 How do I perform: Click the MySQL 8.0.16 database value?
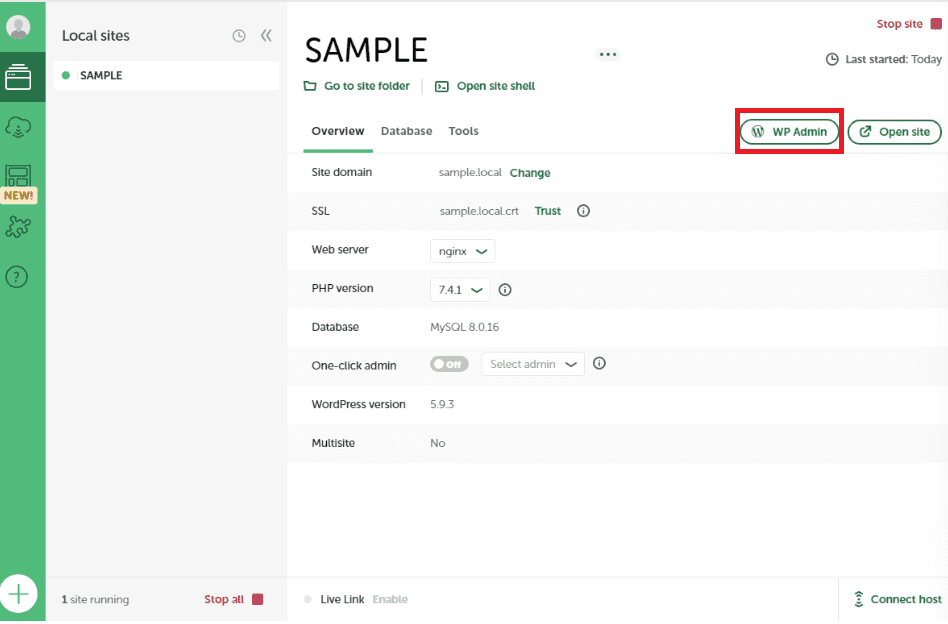pyautogui.click(x=464, y=327)
